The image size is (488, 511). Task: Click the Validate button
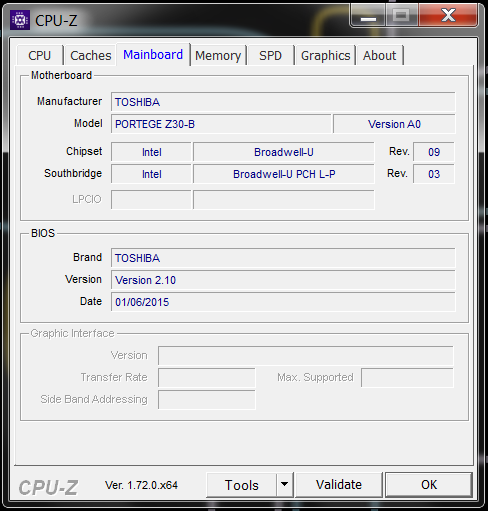pos(339,485)
